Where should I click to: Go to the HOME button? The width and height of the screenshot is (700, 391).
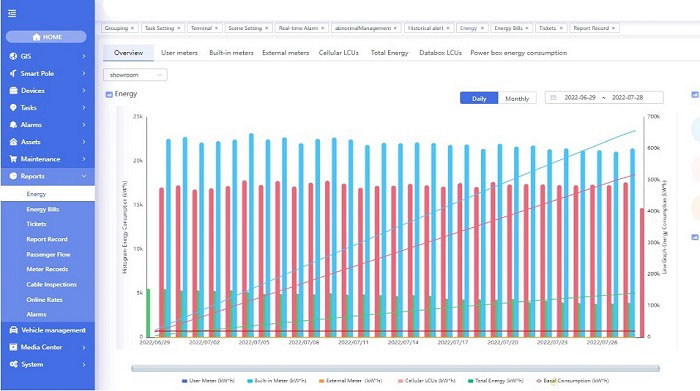[46, 37]
